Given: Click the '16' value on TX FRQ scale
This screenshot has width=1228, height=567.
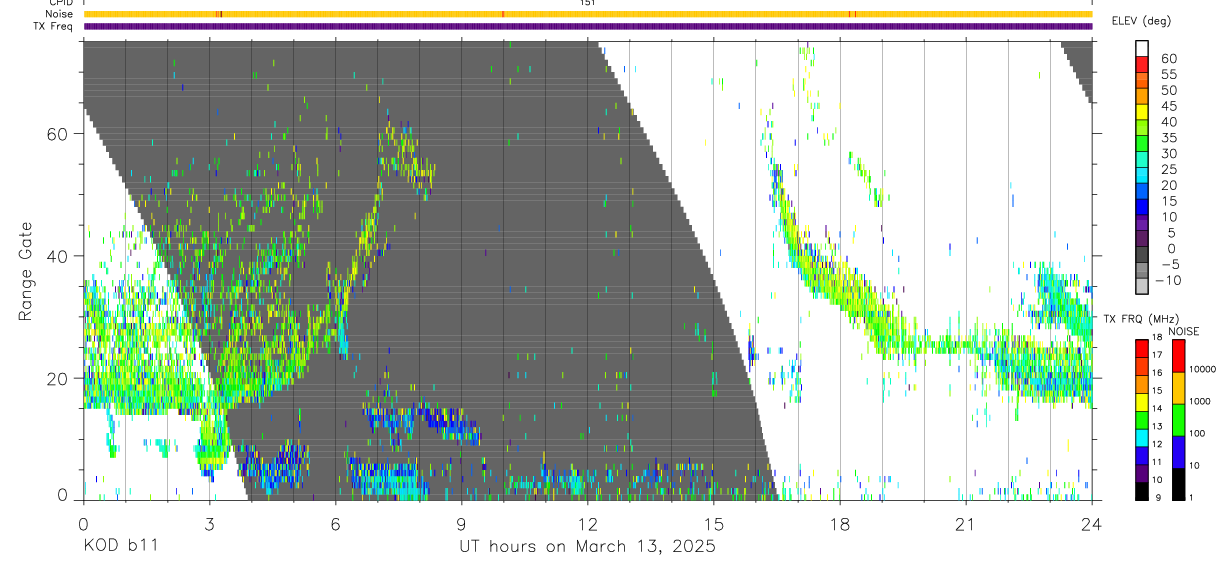Looking at the screenshot, I should point(1157,373).
